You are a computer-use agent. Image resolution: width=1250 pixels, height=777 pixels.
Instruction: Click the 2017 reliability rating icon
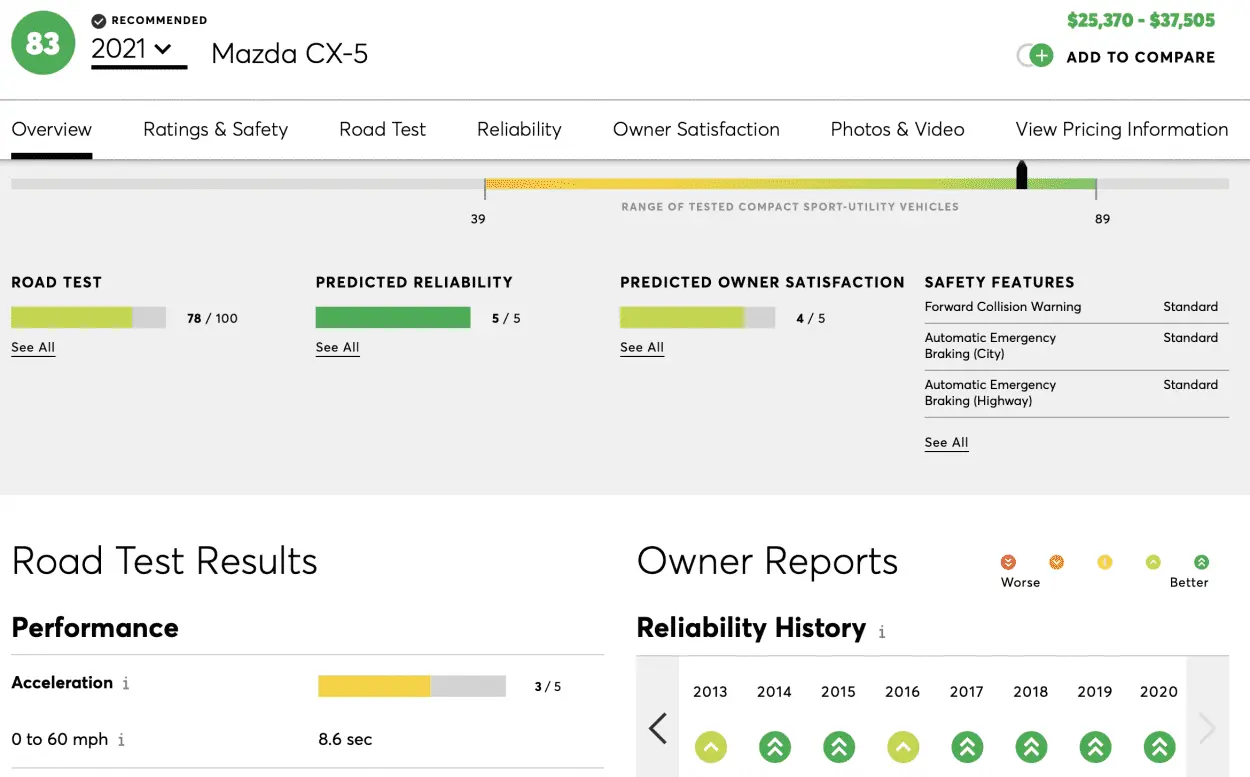pos(966,747)
